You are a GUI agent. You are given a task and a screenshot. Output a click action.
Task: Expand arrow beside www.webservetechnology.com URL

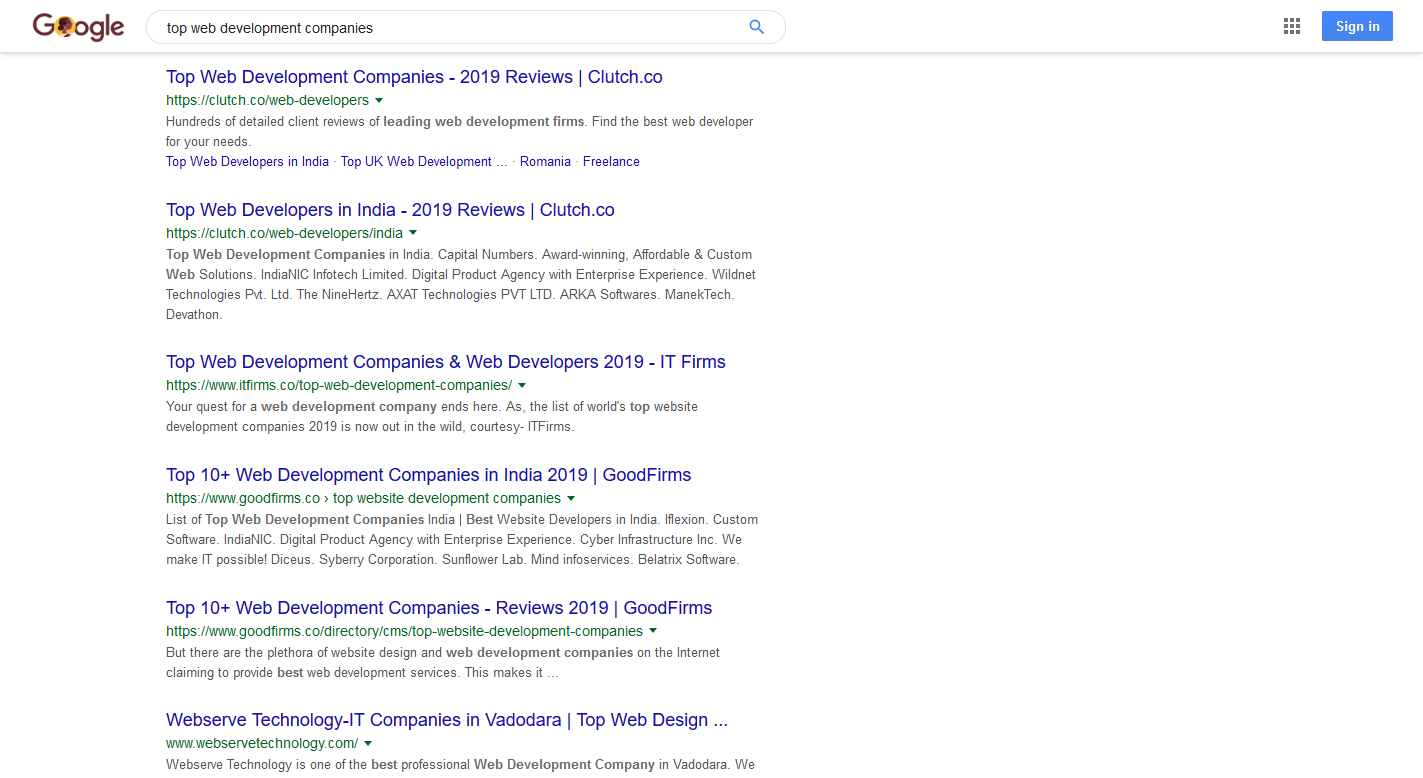click(x=368, y=744)
